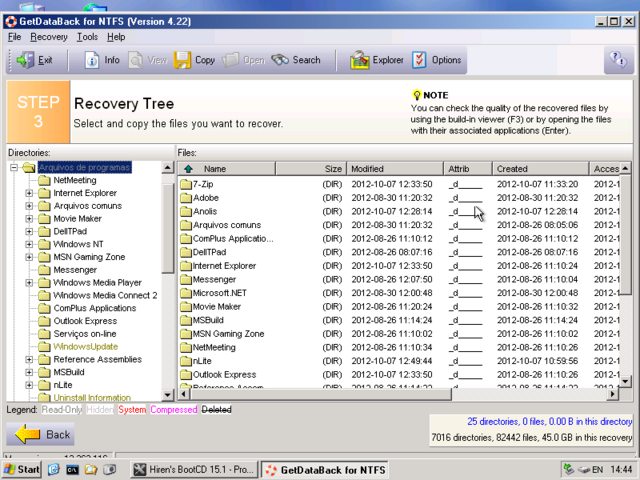The image size is (640, 480).
Task: Open Search with the binoculars icon
Action: click(296, 60)
